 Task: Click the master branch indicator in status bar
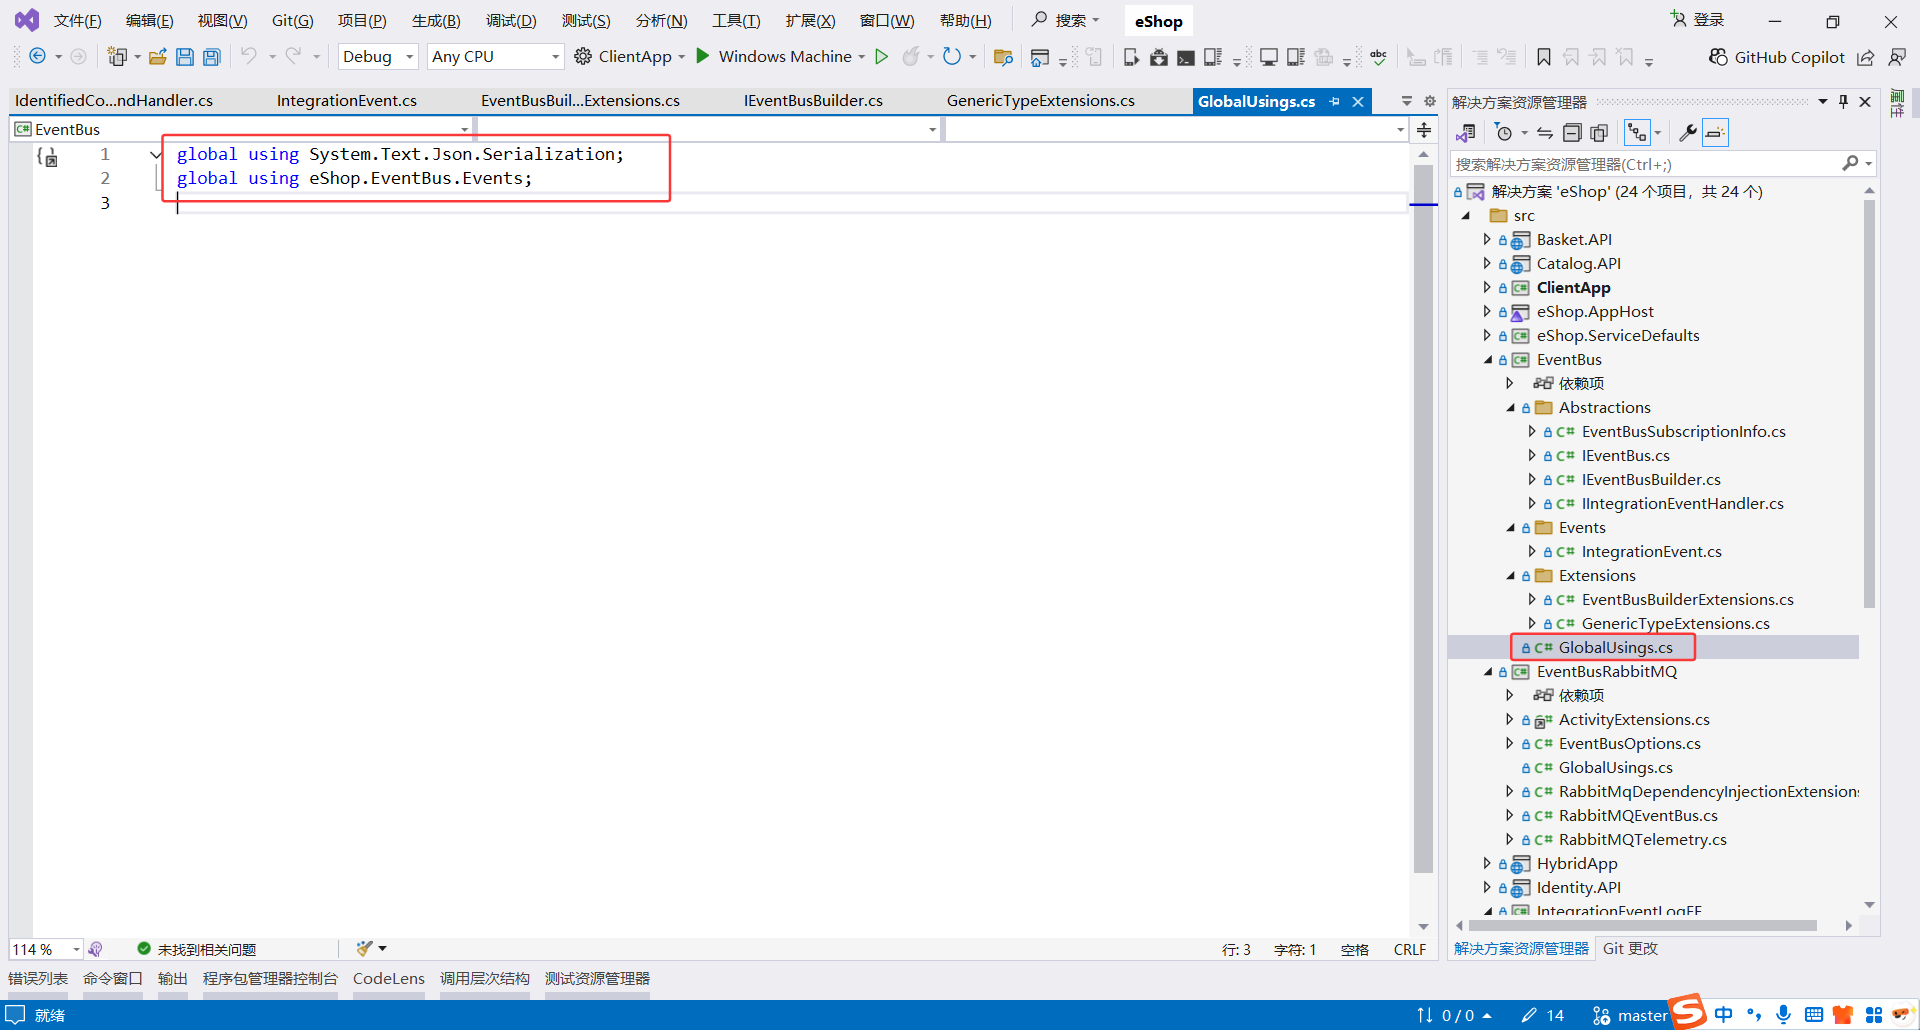tap(1630, 1016)
